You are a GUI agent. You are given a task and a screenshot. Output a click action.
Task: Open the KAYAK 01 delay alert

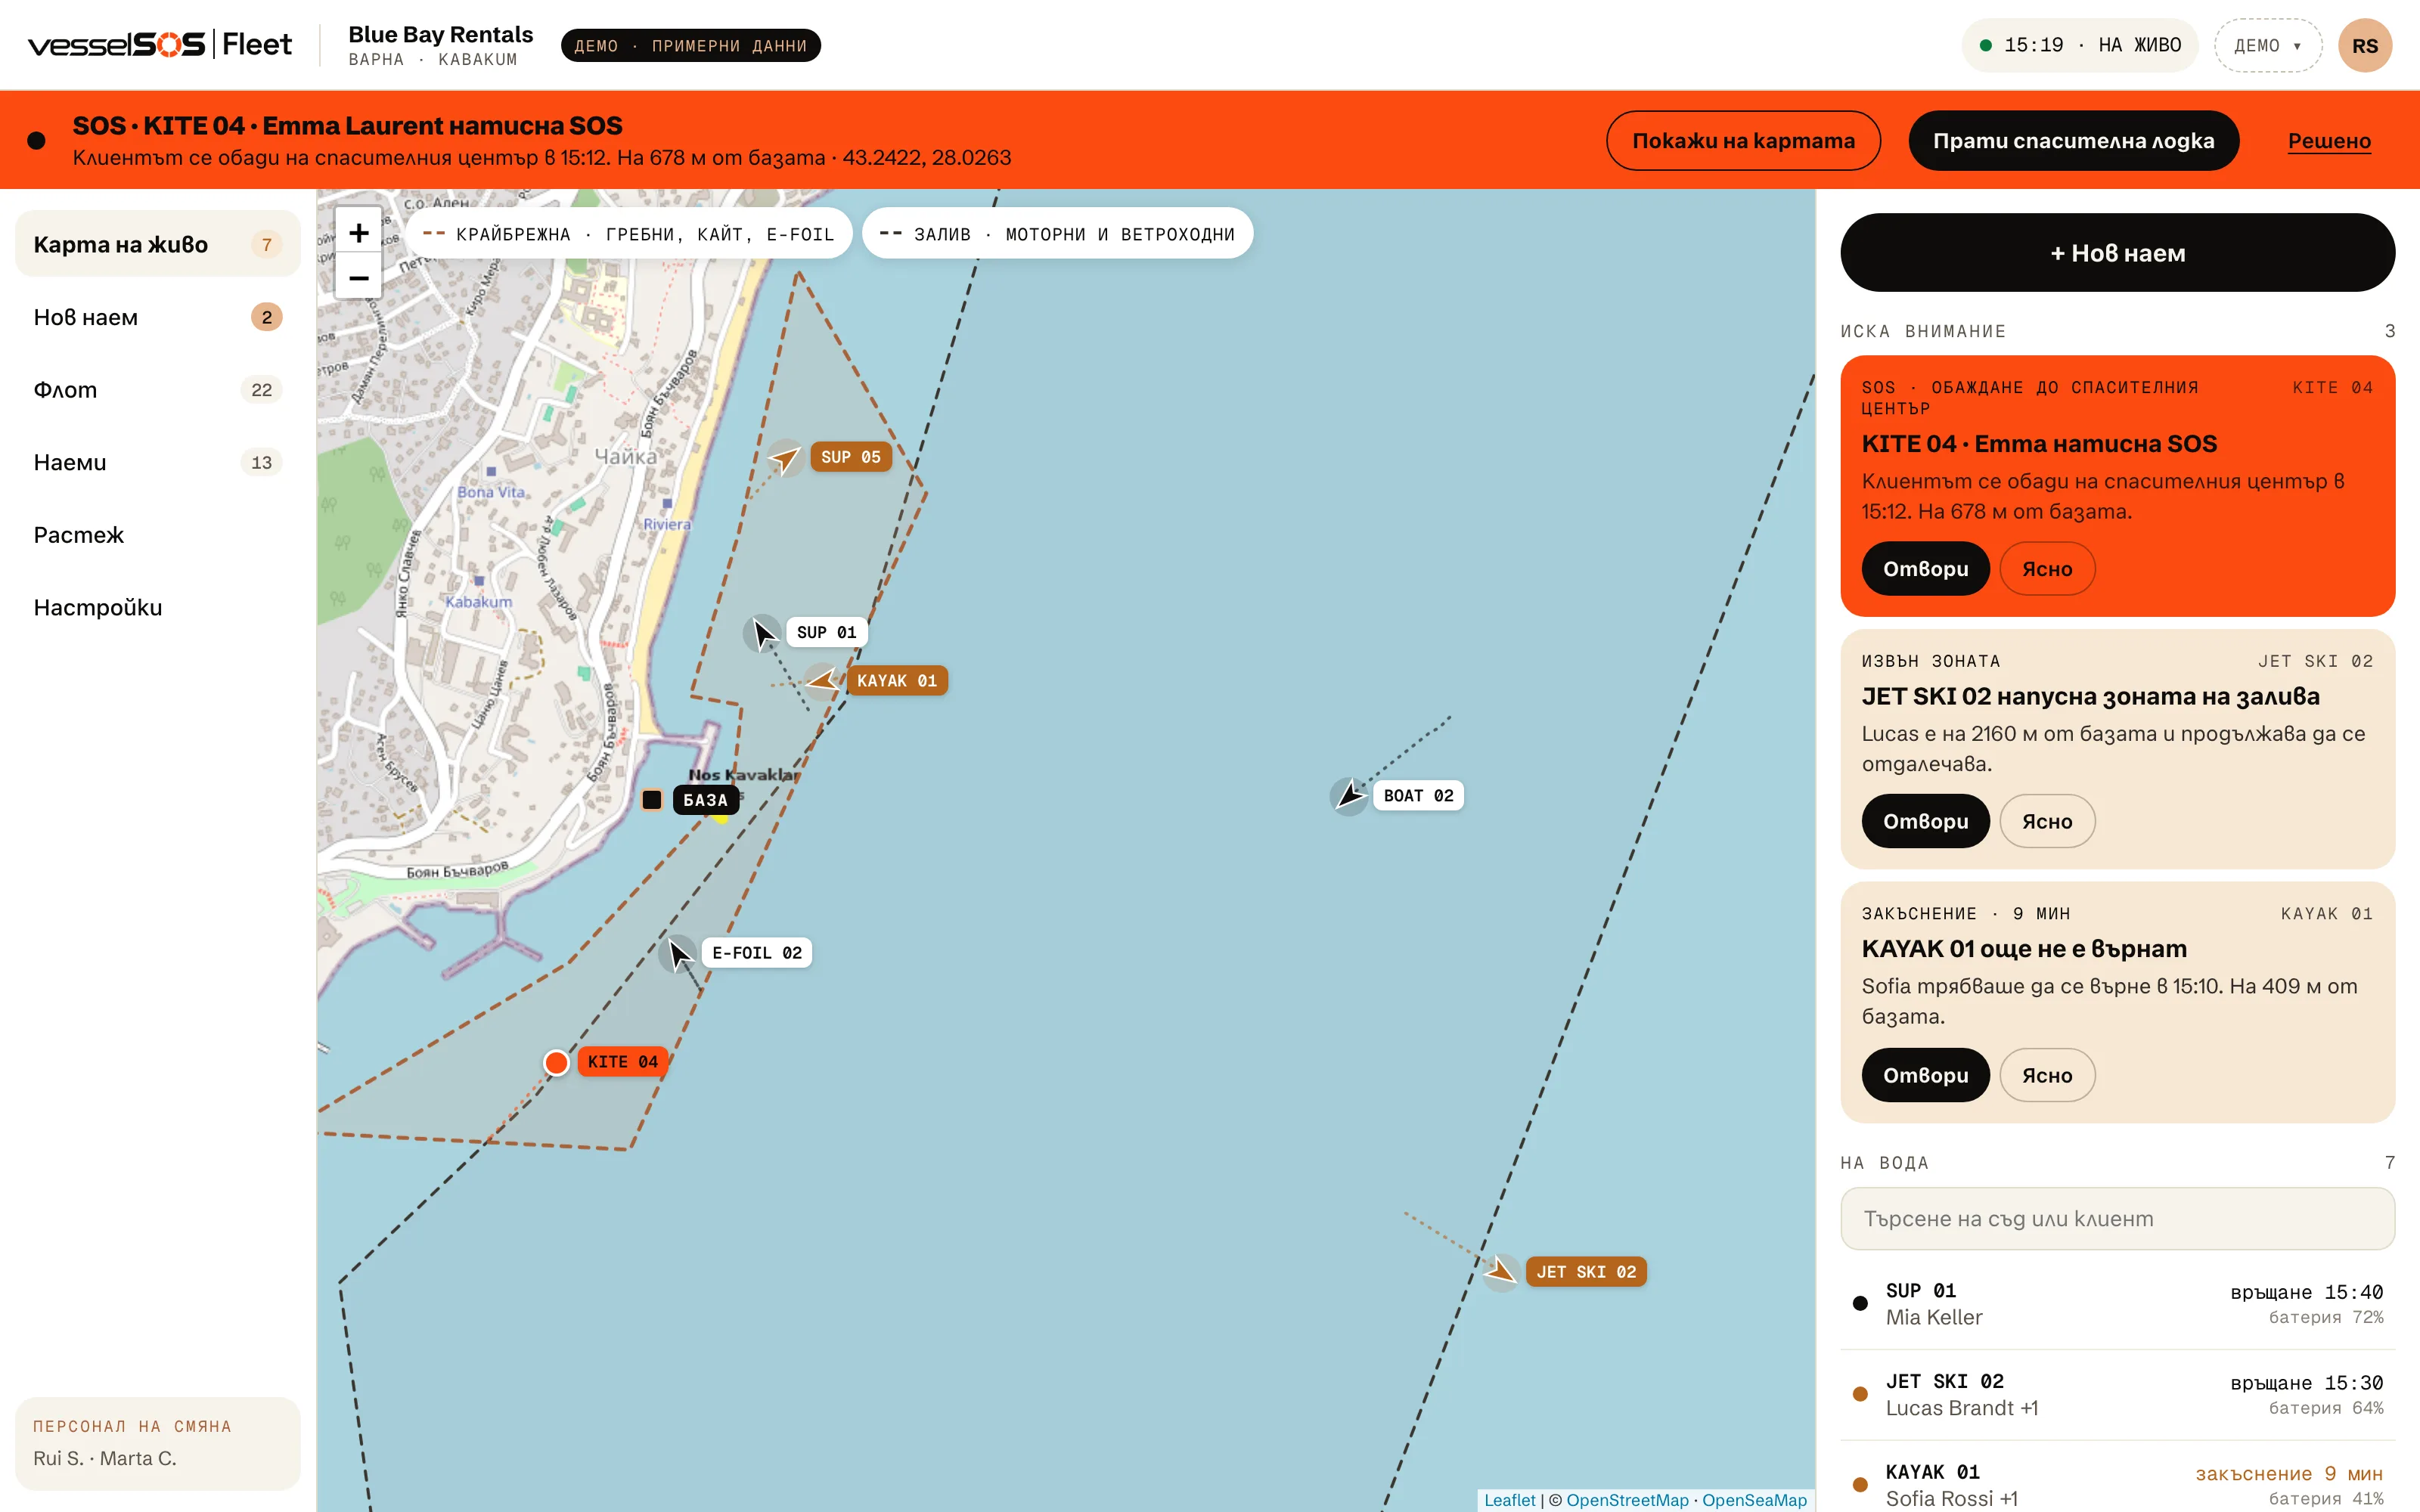pos(1925,1075)
